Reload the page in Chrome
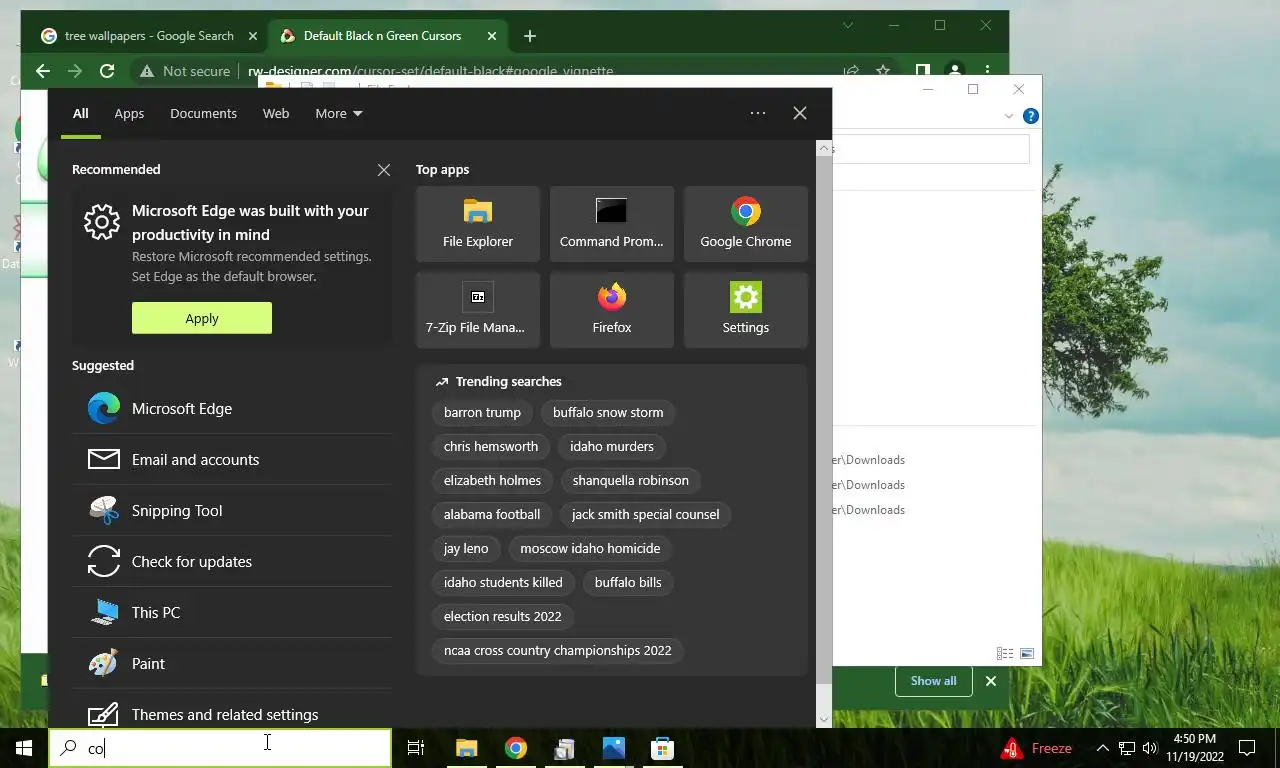The image size is (1280, 768). pos(107,71)
